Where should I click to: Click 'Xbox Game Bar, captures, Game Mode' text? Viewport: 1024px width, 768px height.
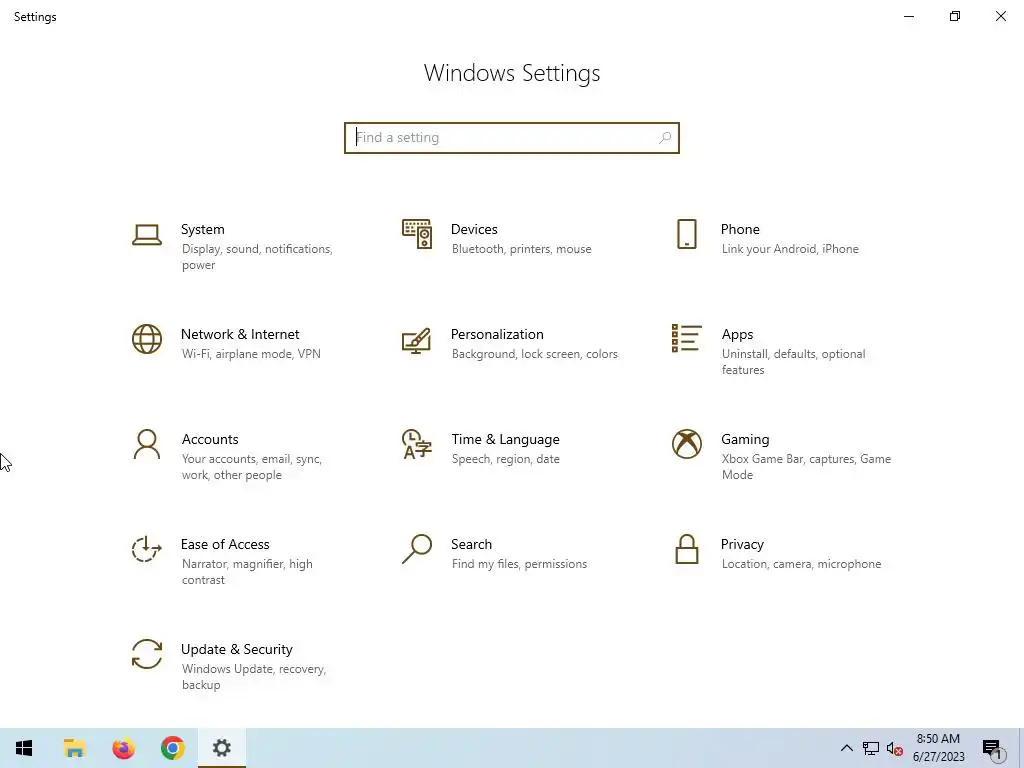pos(806,467)
